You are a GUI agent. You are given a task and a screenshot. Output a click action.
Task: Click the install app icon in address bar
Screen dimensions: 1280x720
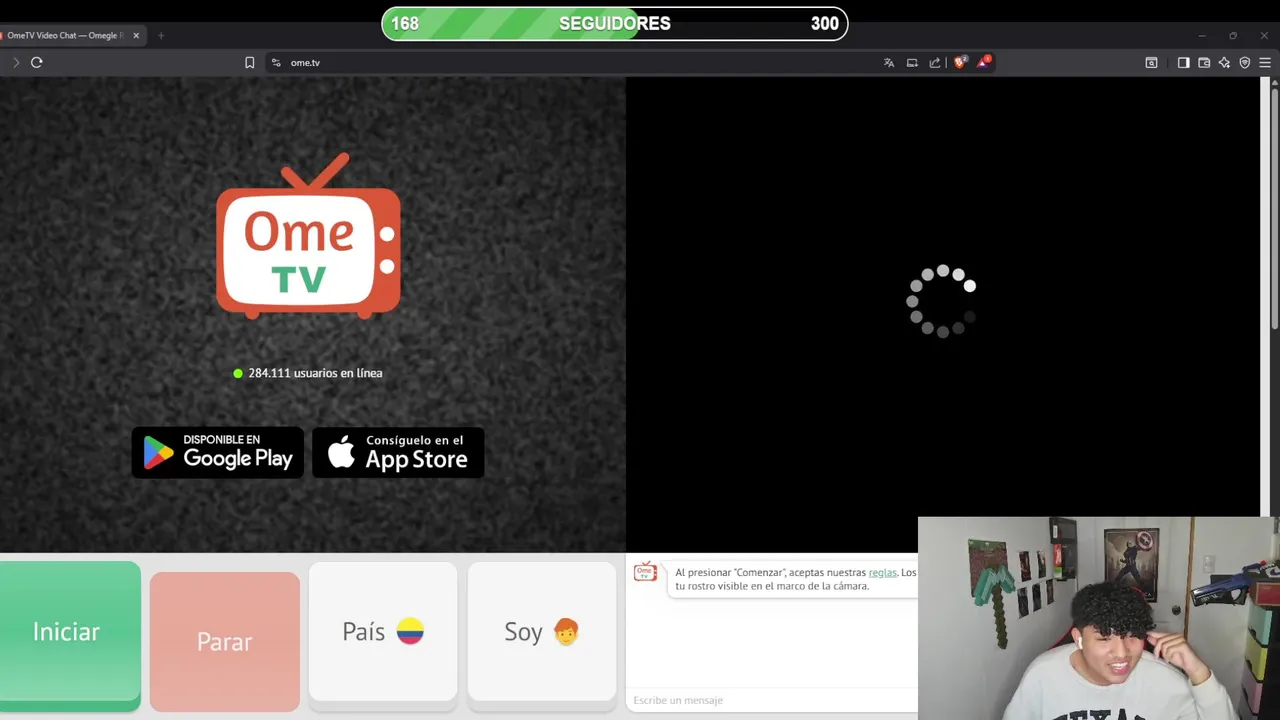coord(912,62)
